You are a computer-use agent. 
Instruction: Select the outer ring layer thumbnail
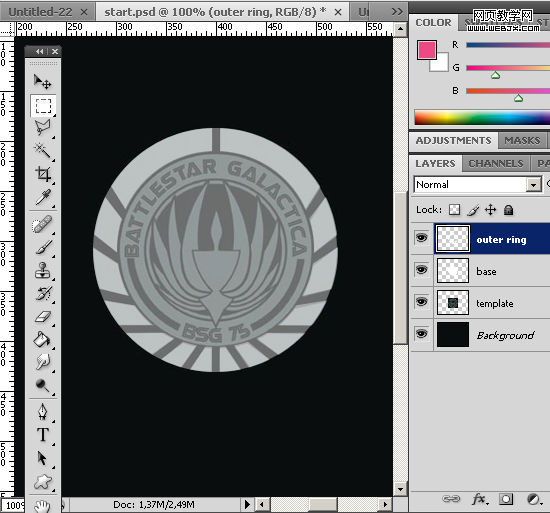click(x=452, y=238)
